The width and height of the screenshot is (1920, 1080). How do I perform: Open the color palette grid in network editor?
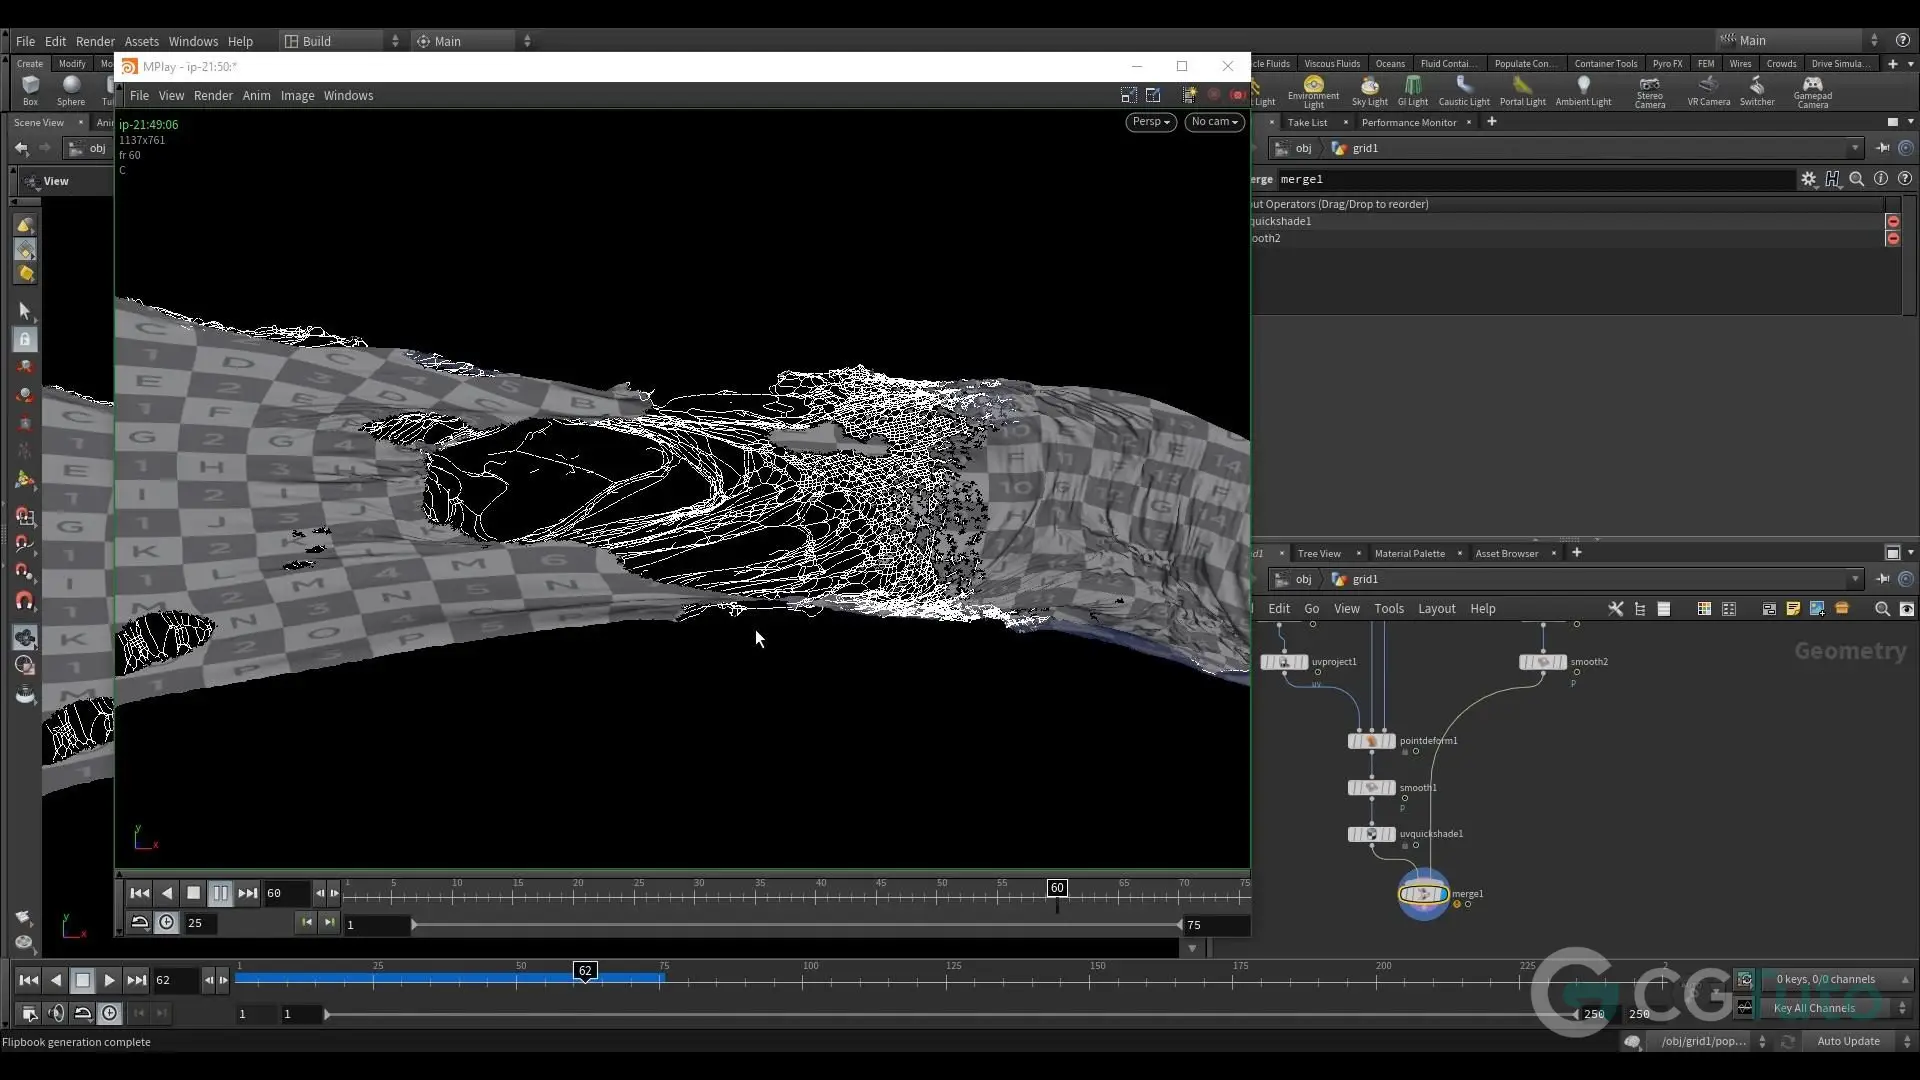pos(1704,609)
